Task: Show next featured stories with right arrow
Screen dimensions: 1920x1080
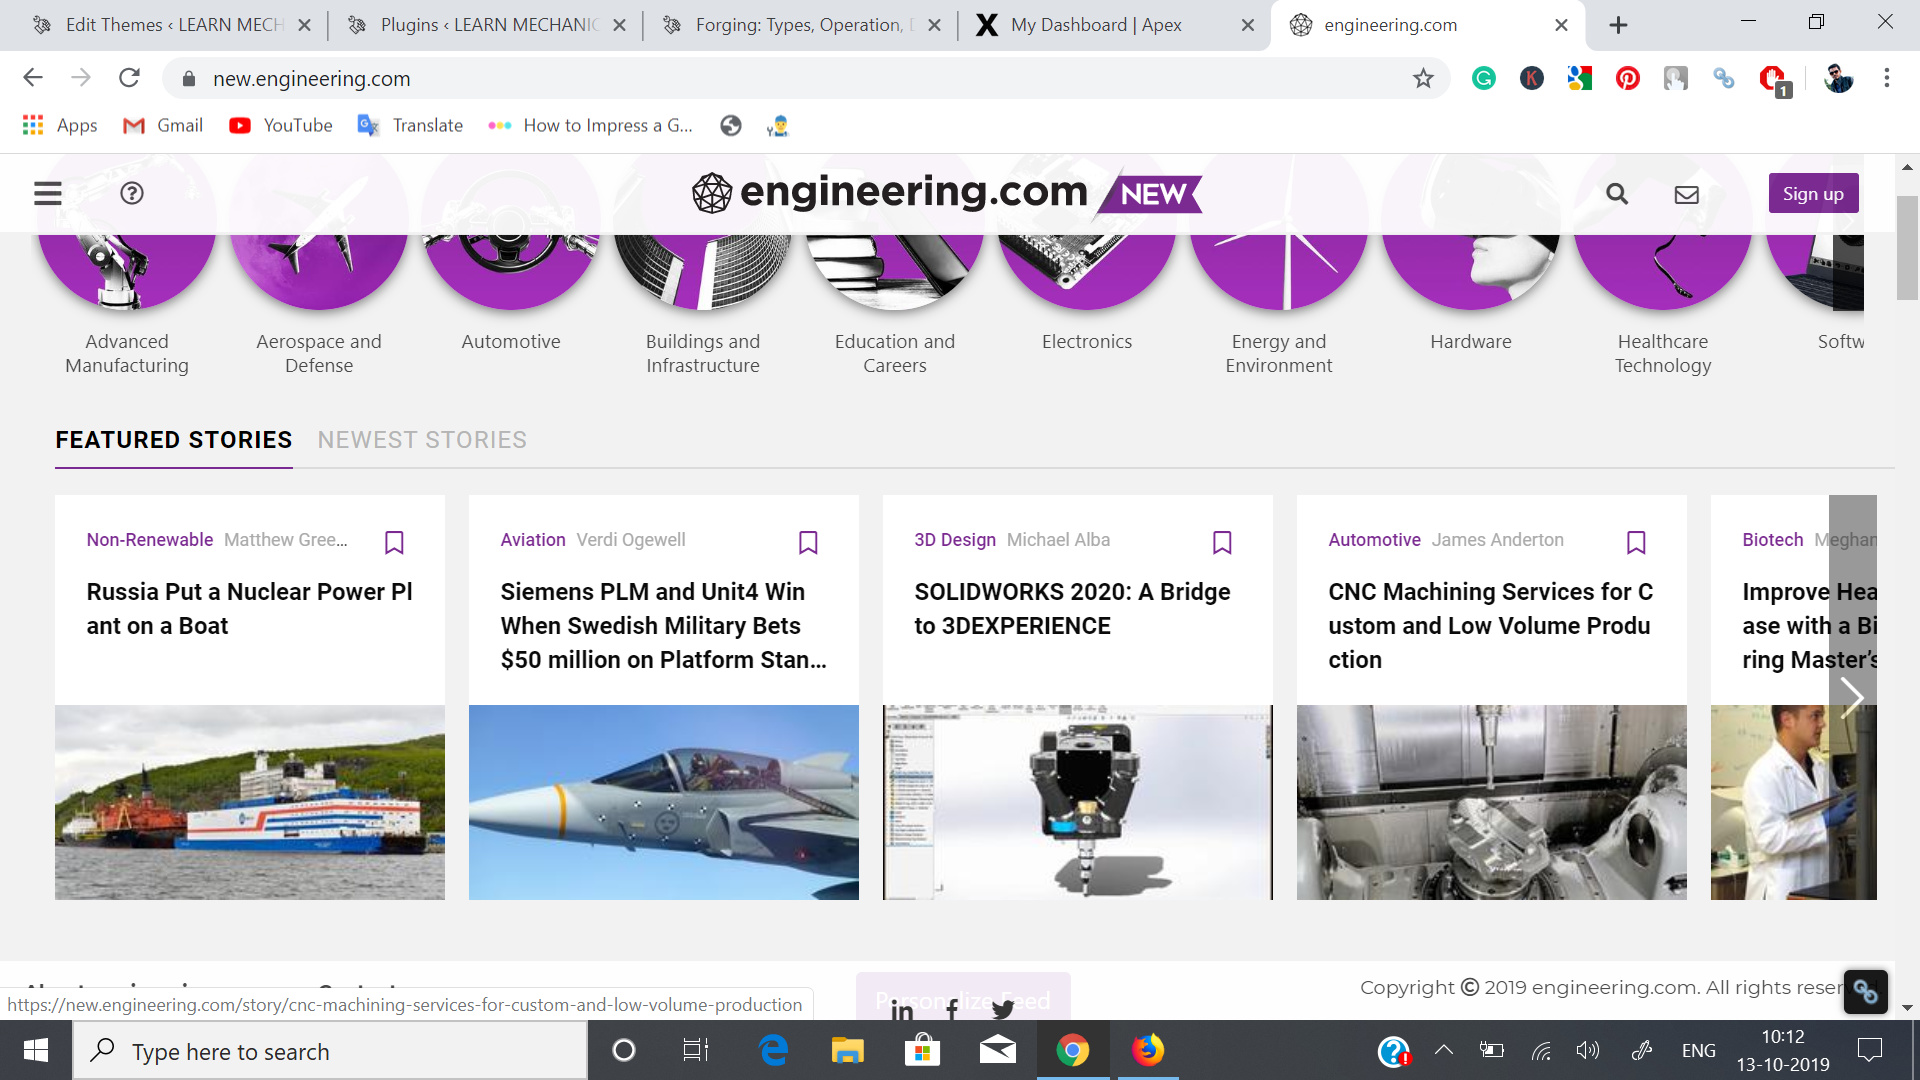Action: 1852,697
